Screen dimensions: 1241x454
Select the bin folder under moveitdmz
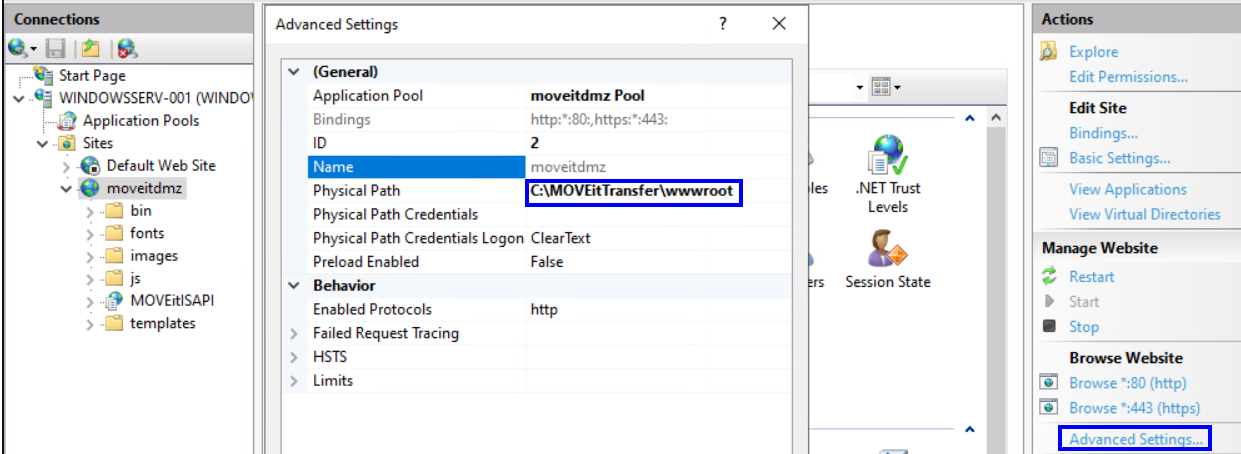point(140,210)
